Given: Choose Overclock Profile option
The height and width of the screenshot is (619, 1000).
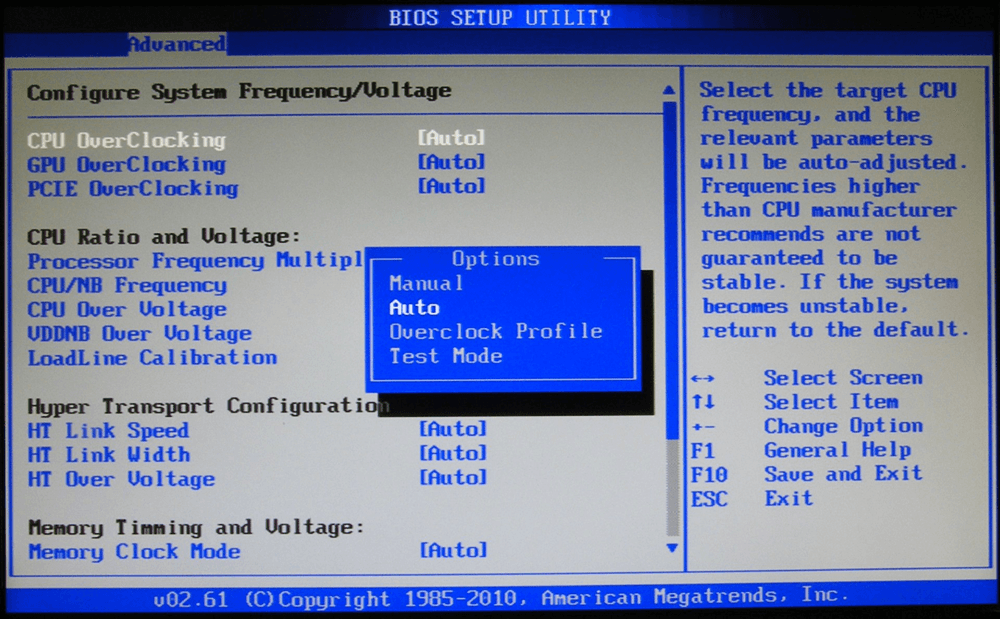Looking at the screenshot, I should pos(496,331).
